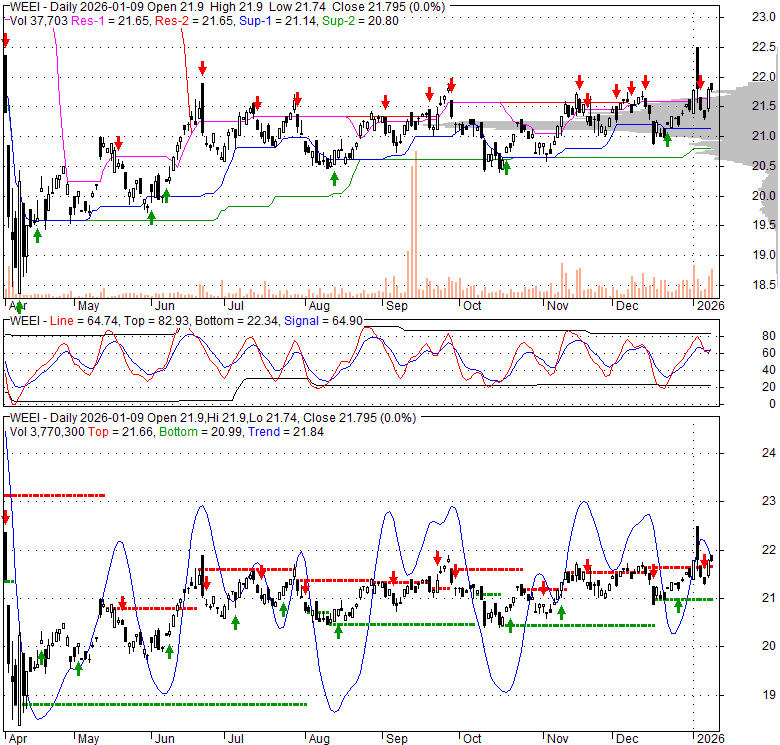Viewport: 780px width, 745px height.
Task: Click the 23.0 price label on the top chart axis
Action: click(762, 16)
